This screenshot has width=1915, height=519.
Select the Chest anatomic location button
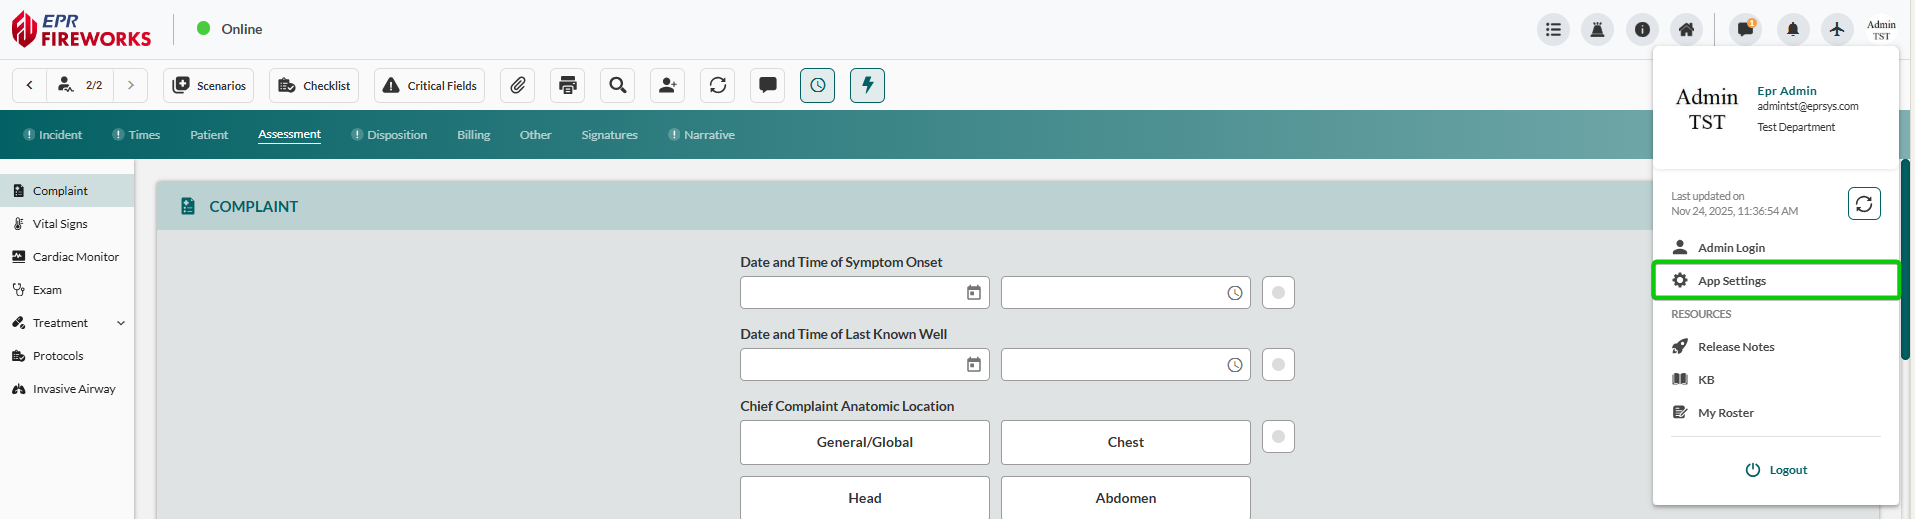coord(1125,442)
